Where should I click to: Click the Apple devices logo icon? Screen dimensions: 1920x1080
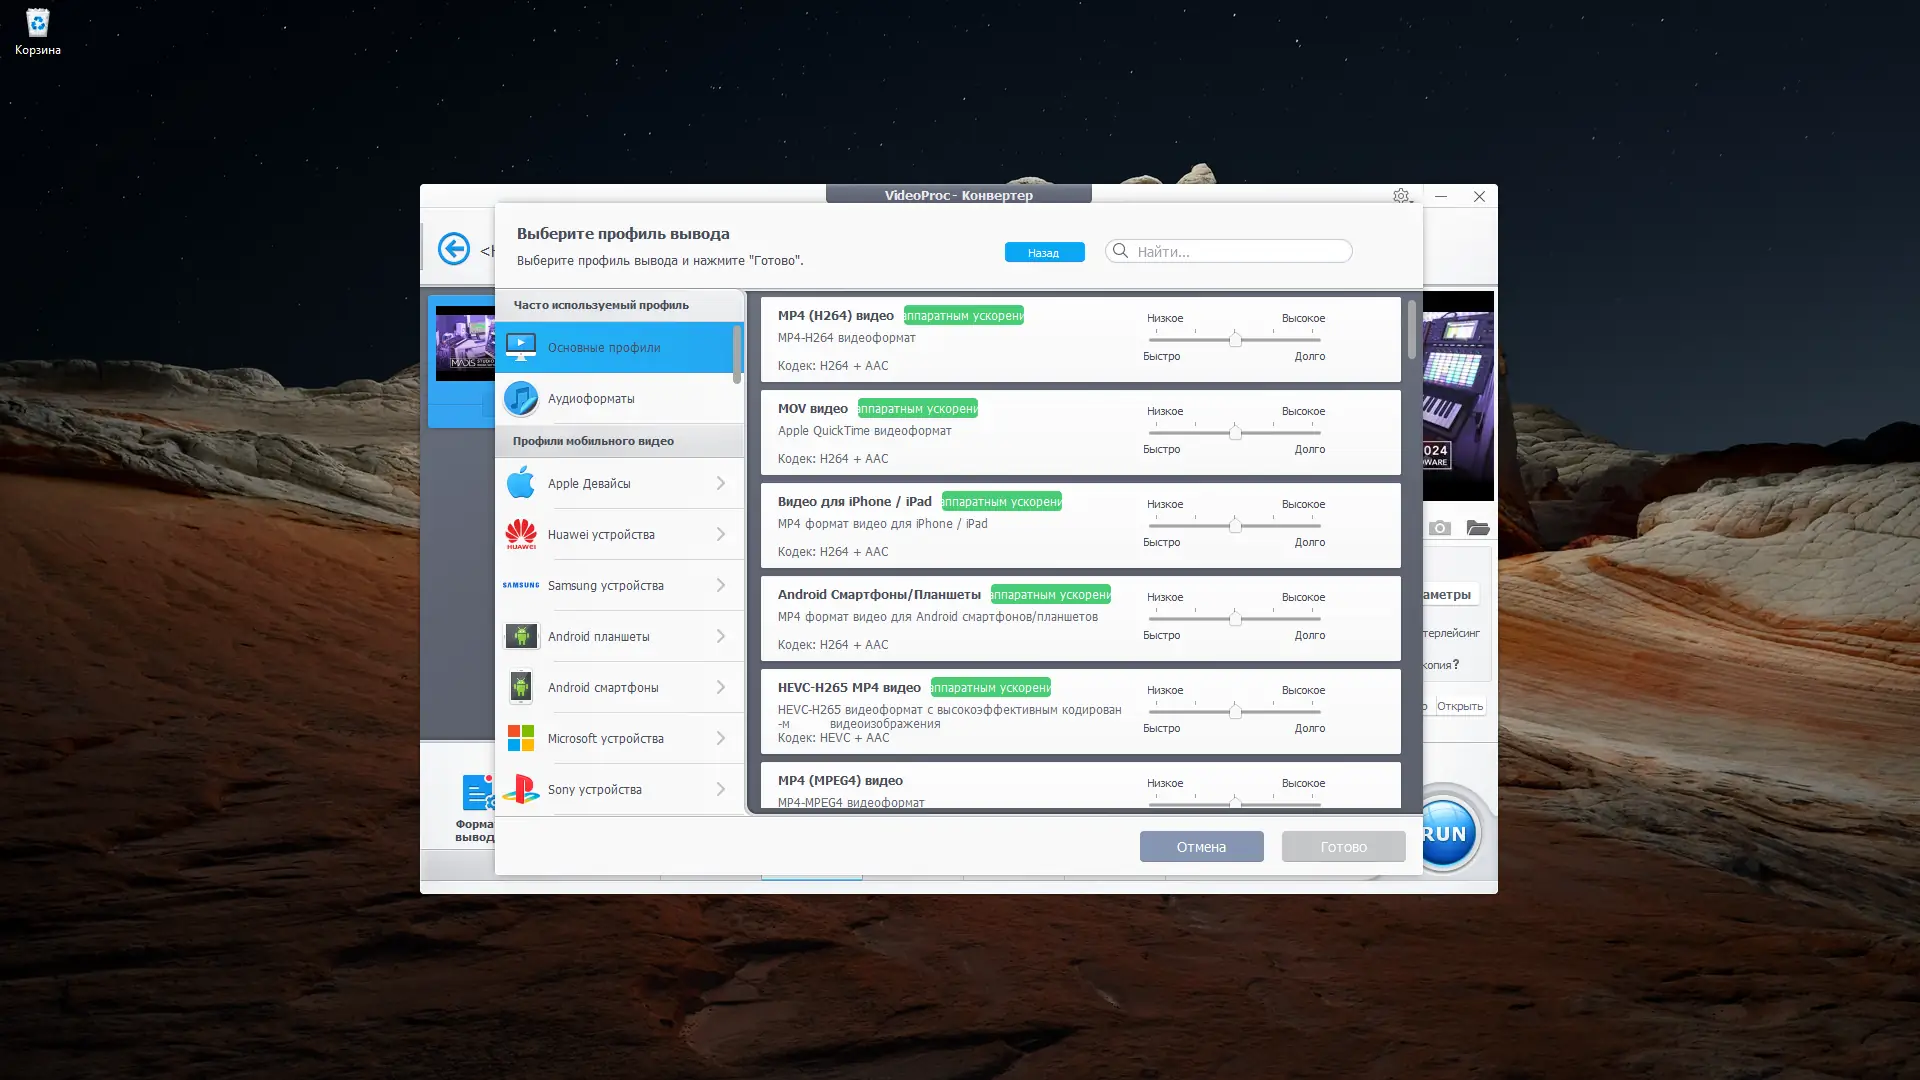521,483
